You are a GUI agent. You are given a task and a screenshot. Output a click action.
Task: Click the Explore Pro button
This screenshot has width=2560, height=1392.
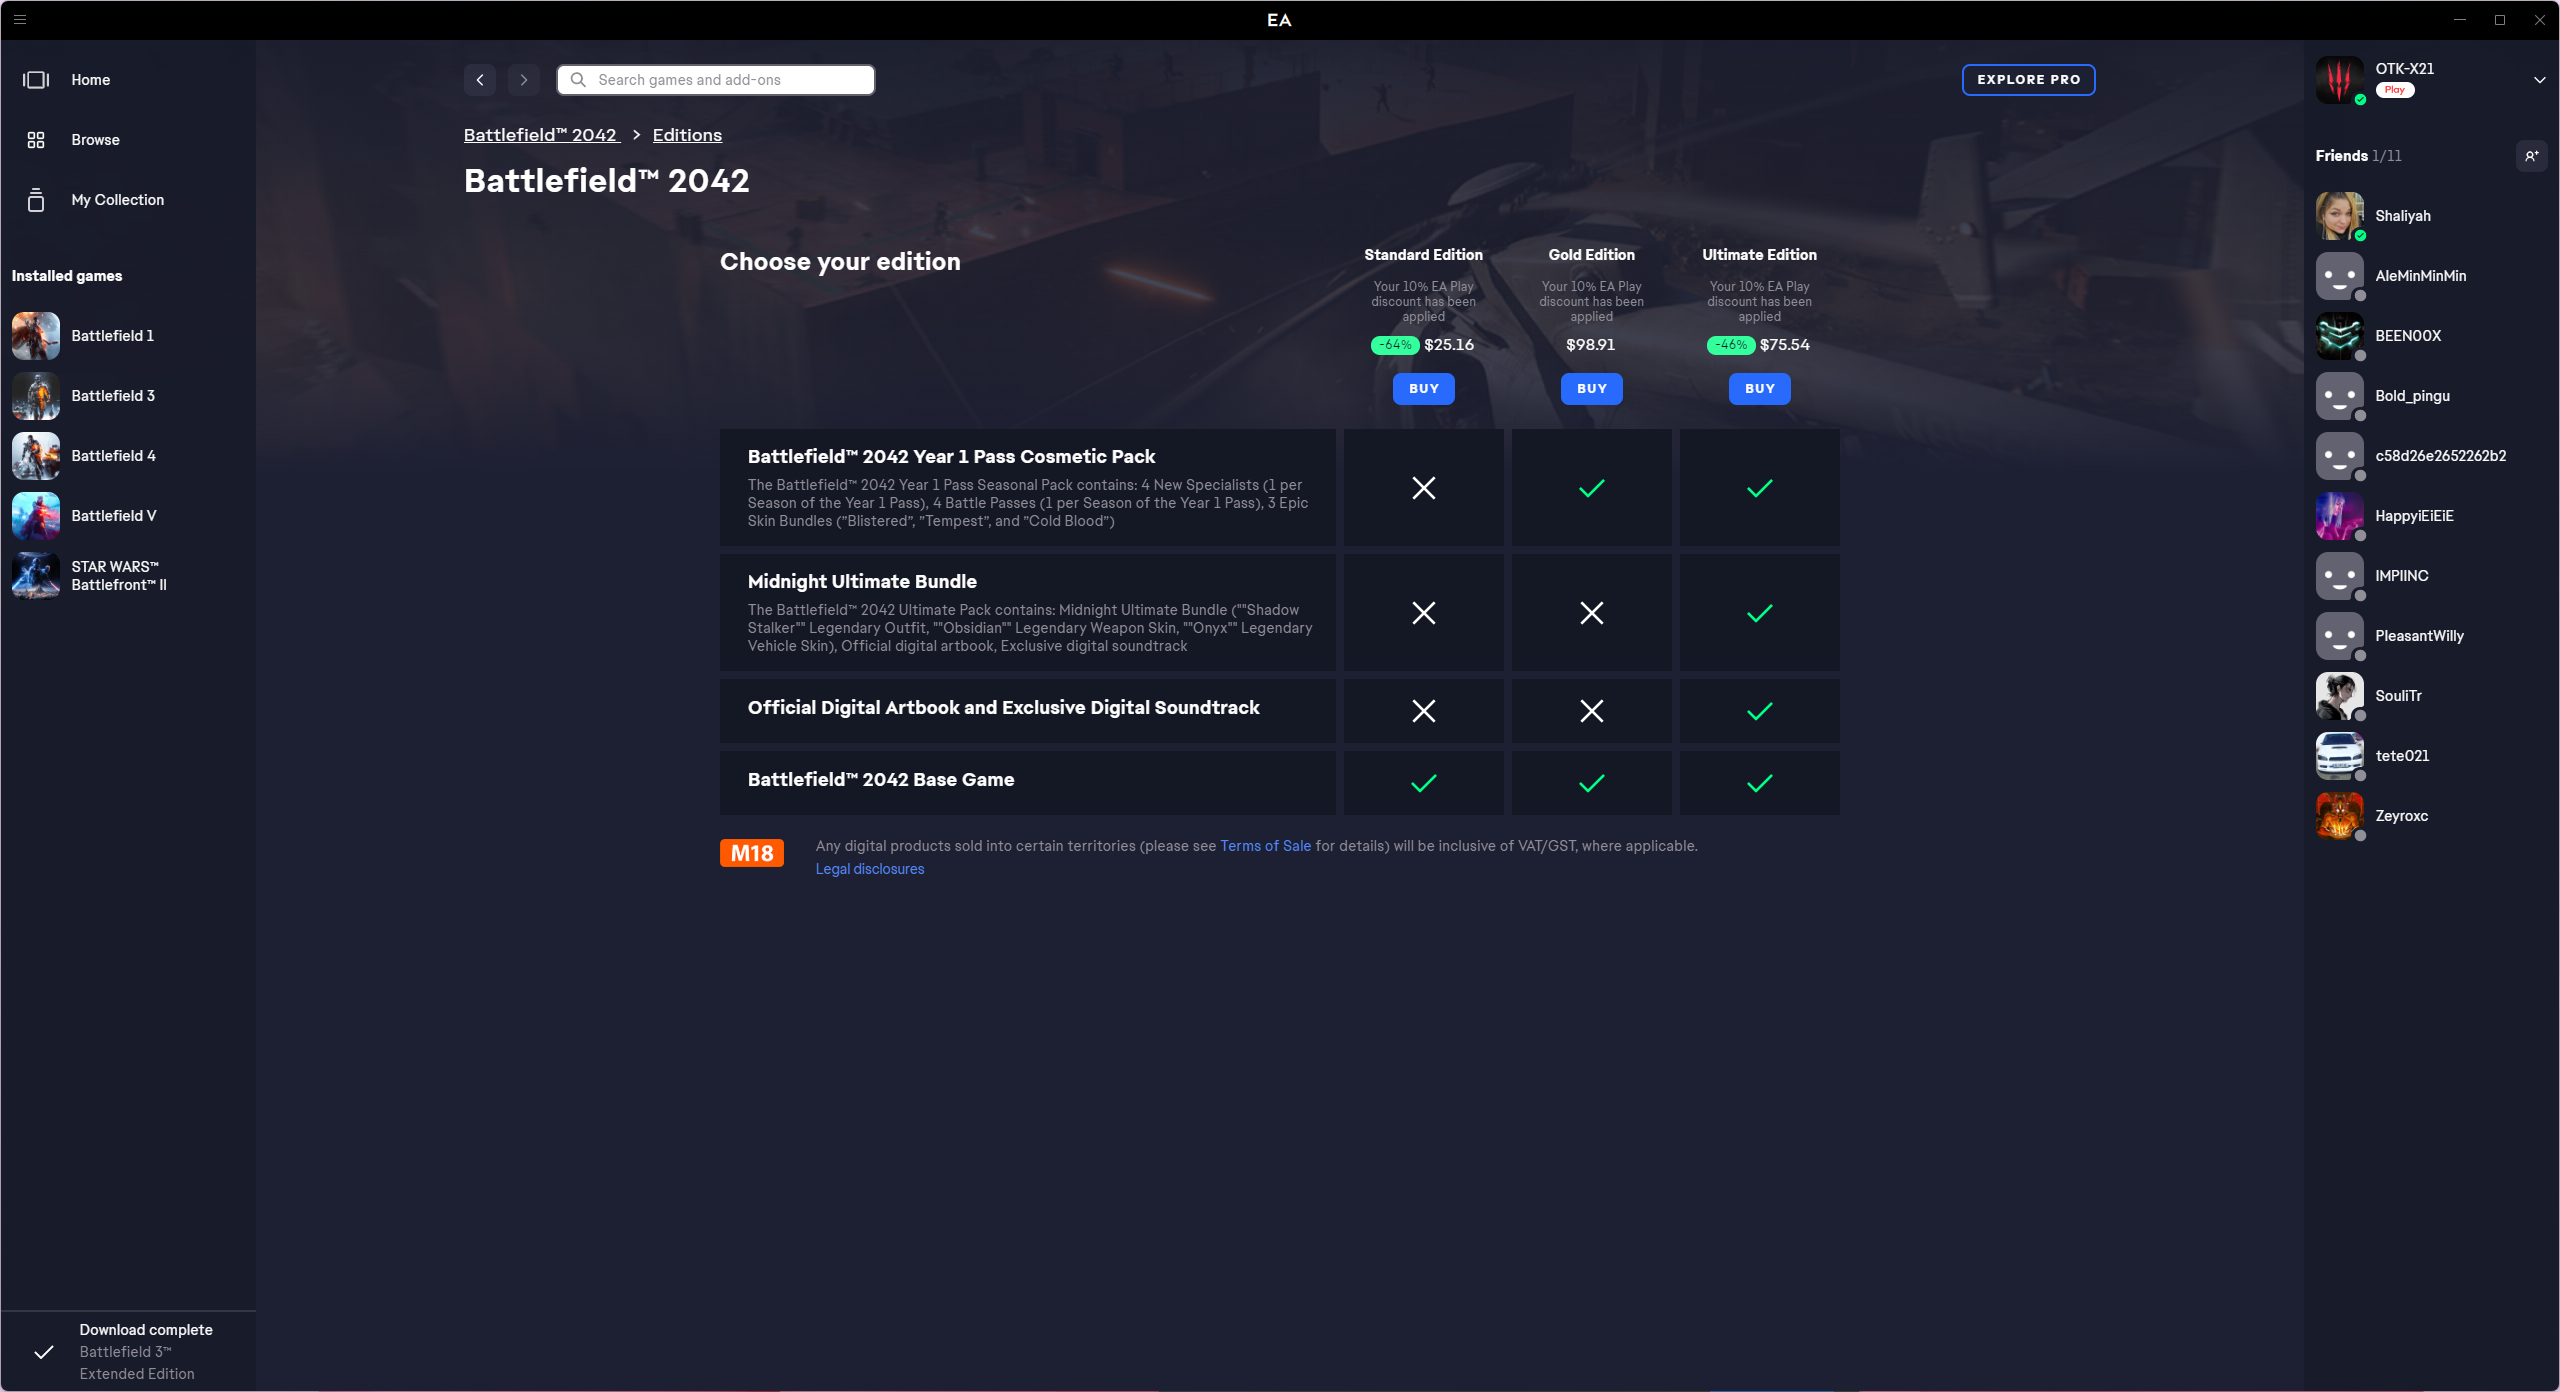[x=2029, y=80]
